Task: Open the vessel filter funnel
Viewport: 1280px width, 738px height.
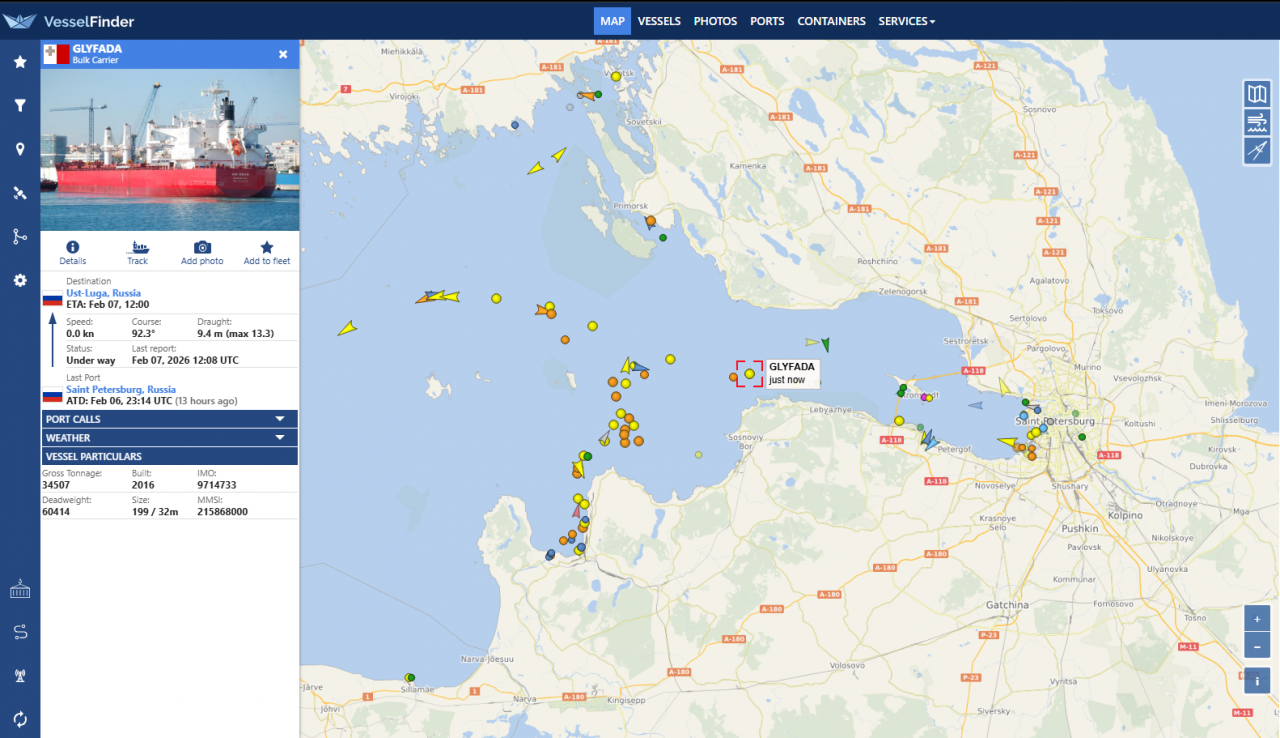Action: 20,105
